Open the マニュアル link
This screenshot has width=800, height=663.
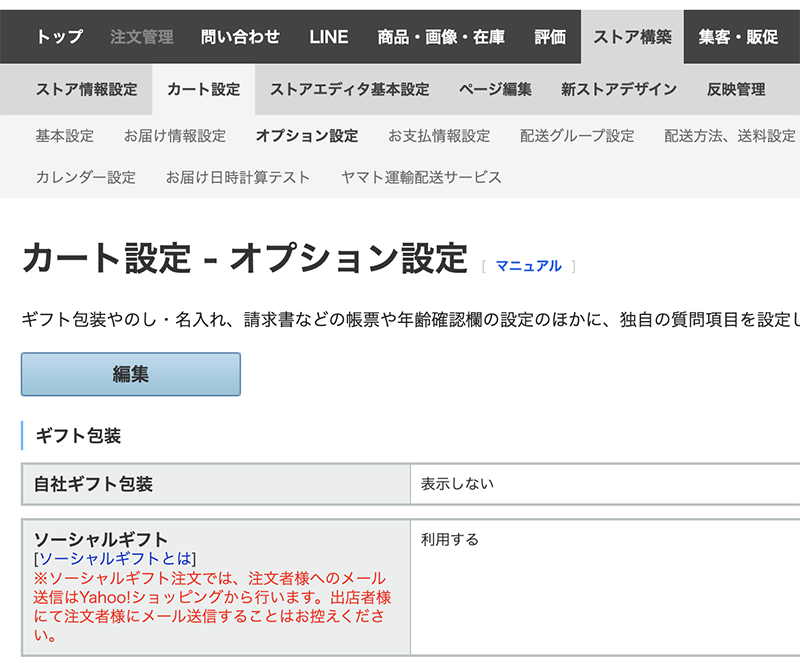(x=529, y=266)
